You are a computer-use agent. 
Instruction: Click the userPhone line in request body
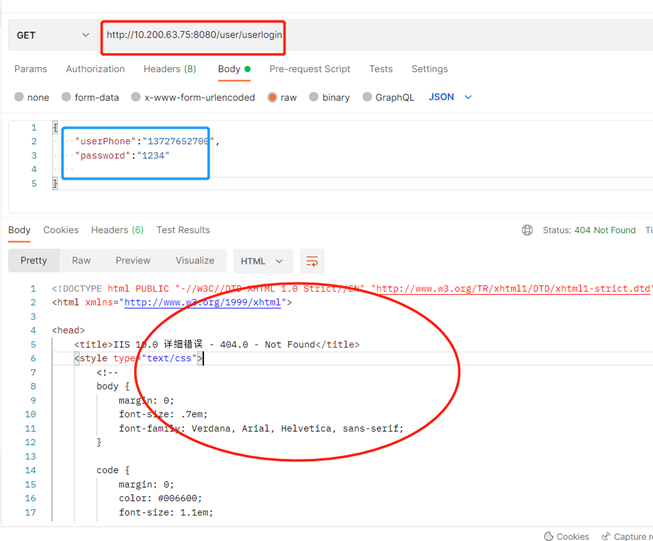tap(147, 141)
